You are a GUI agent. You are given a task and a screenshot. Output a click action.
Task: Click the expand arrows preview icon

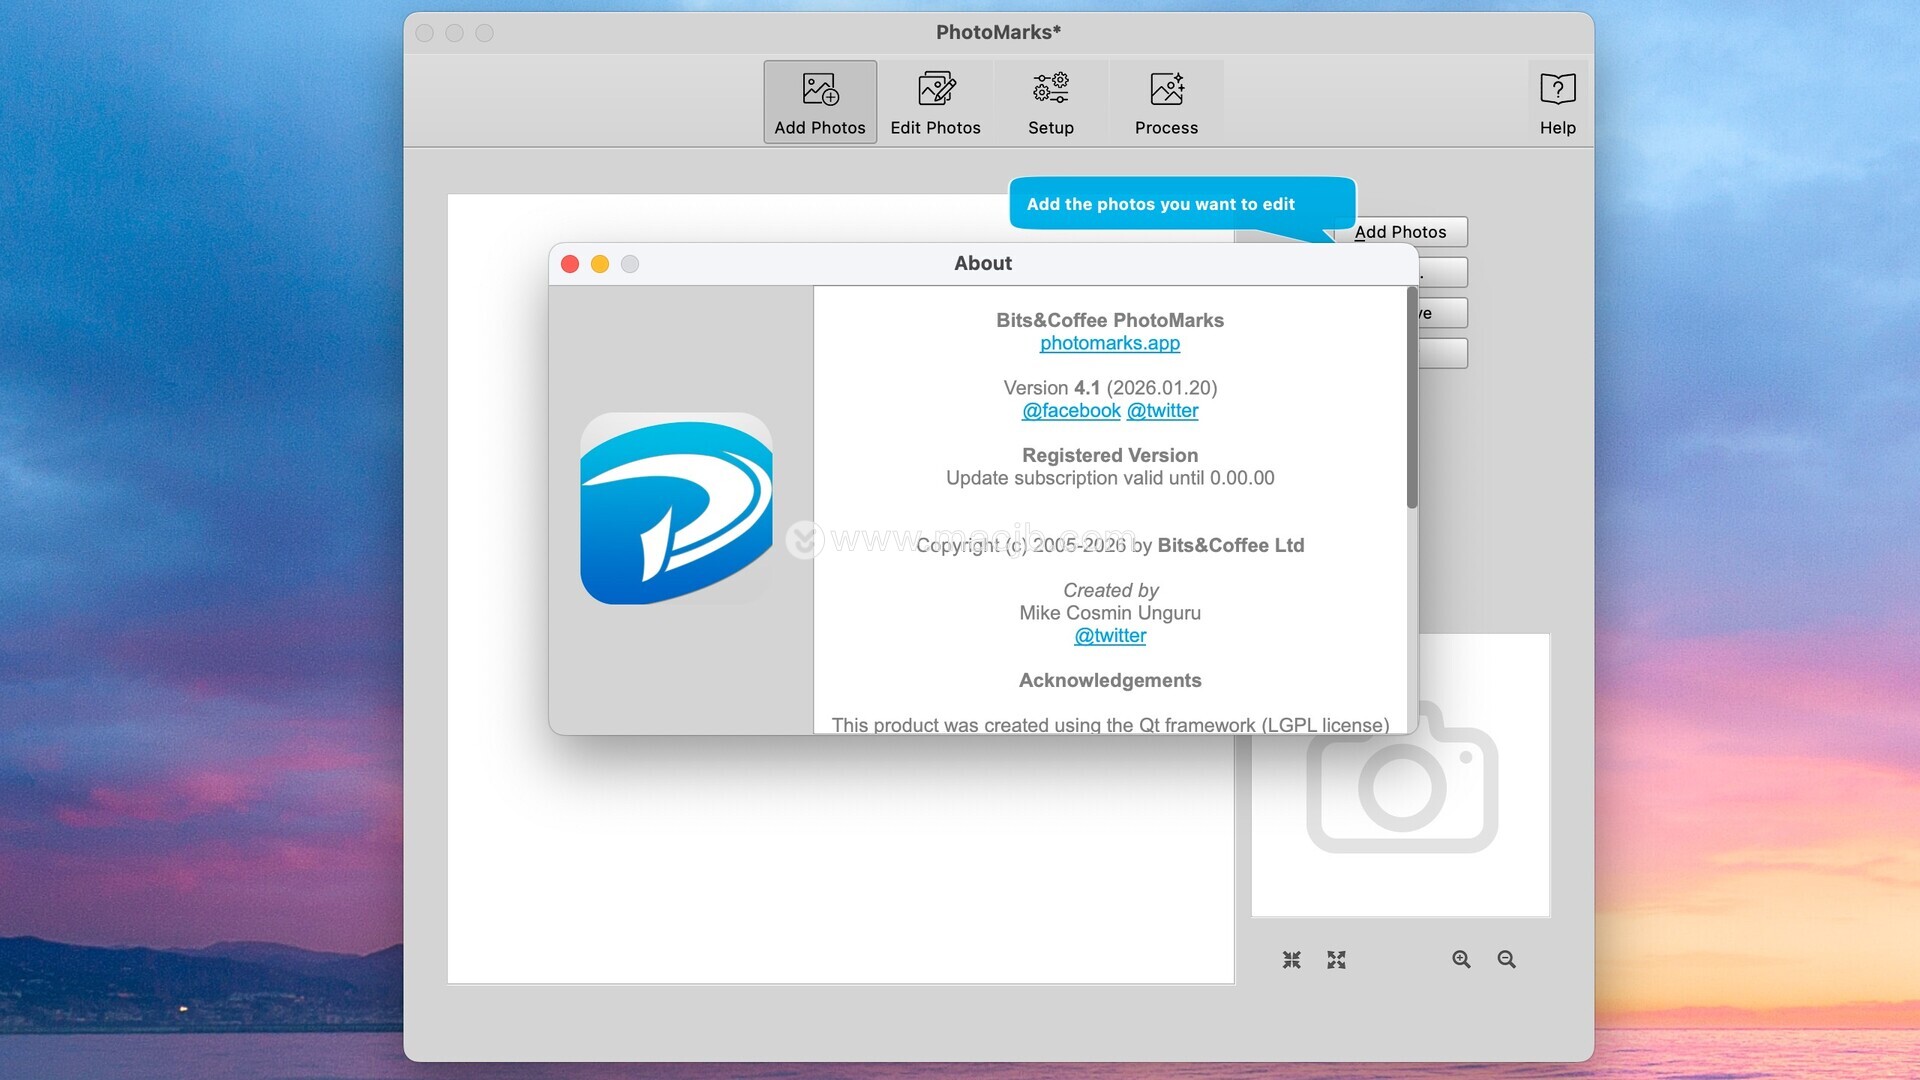(1336, 960)
